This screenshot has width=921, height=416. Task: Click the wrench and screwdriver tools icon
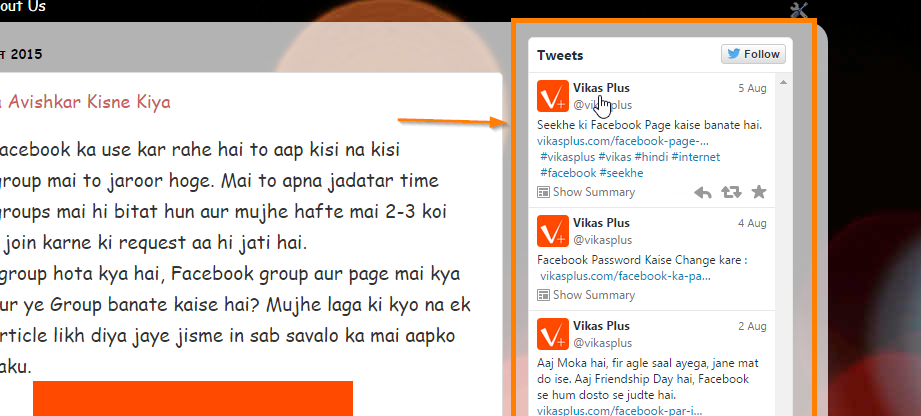coord(799,10)
